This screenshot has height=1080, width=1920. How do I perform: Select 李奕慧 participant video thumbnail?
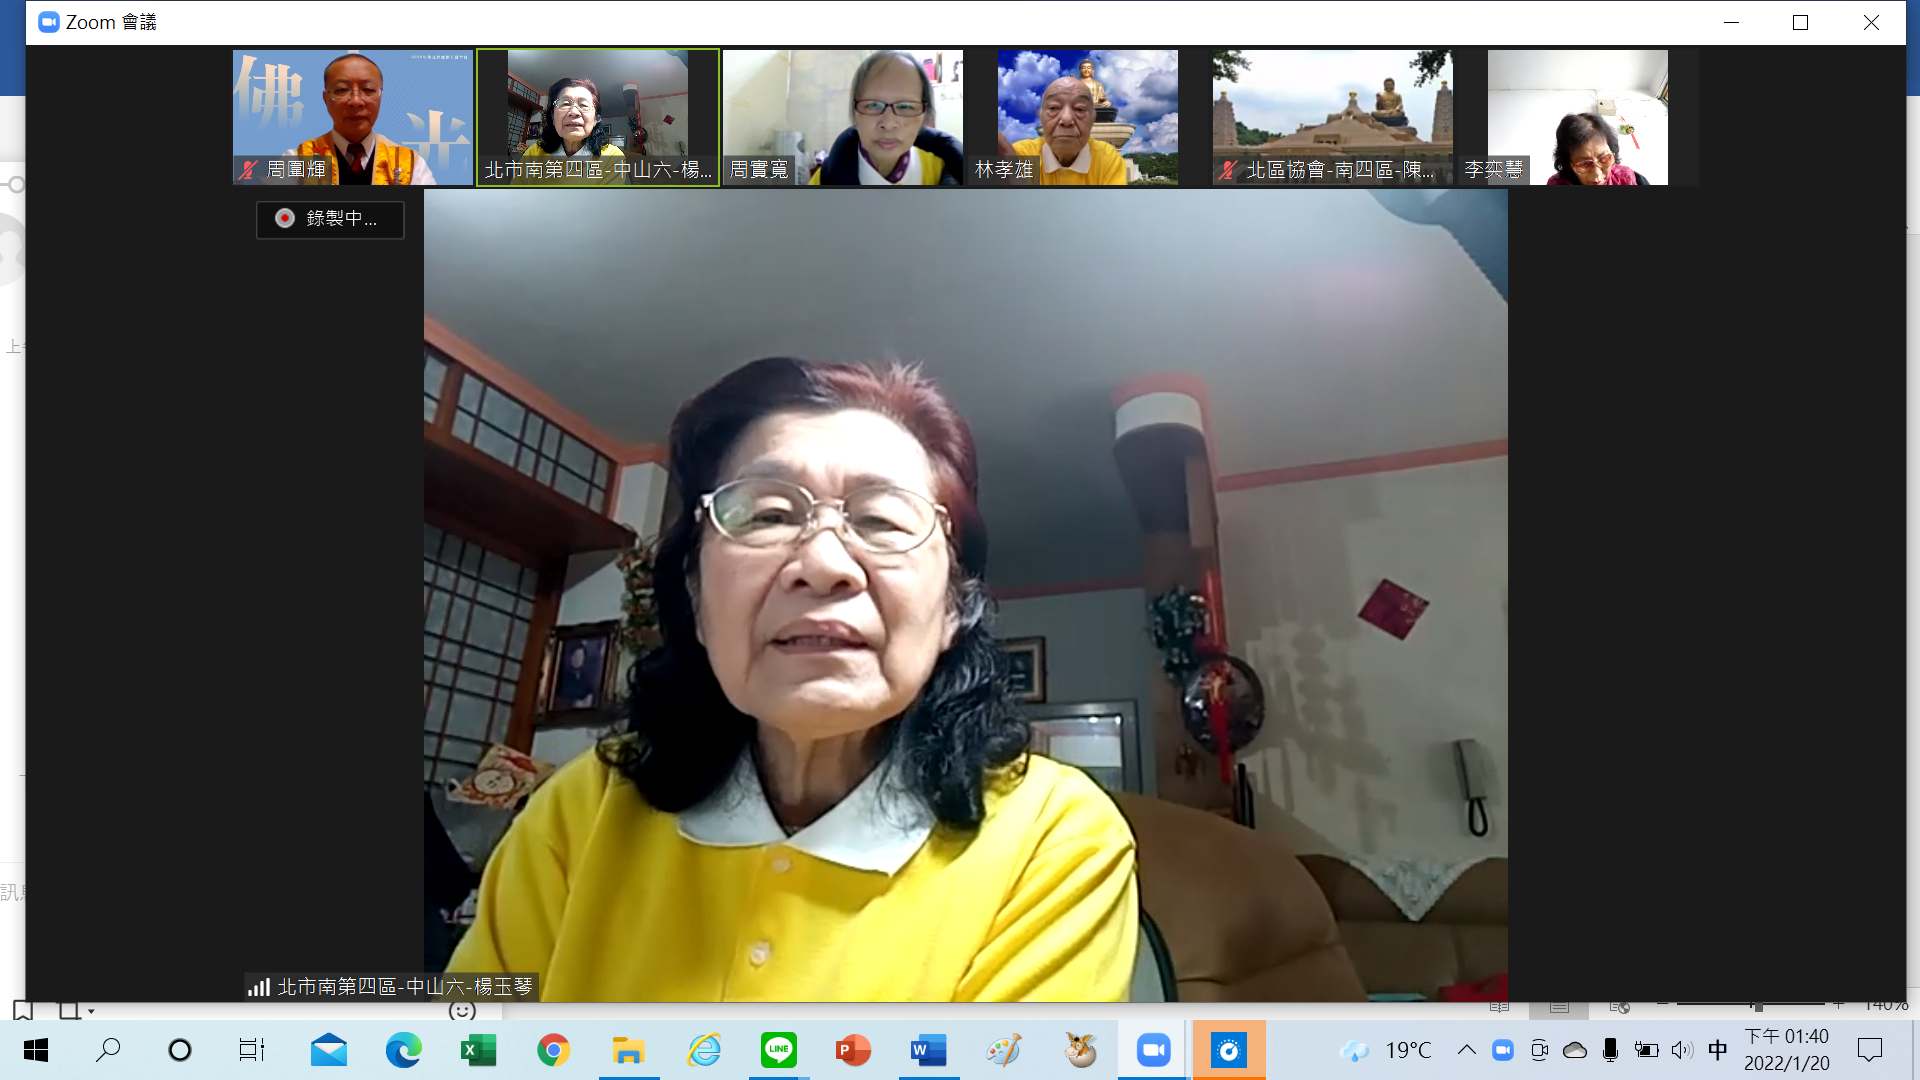[x=1577, y=117]
